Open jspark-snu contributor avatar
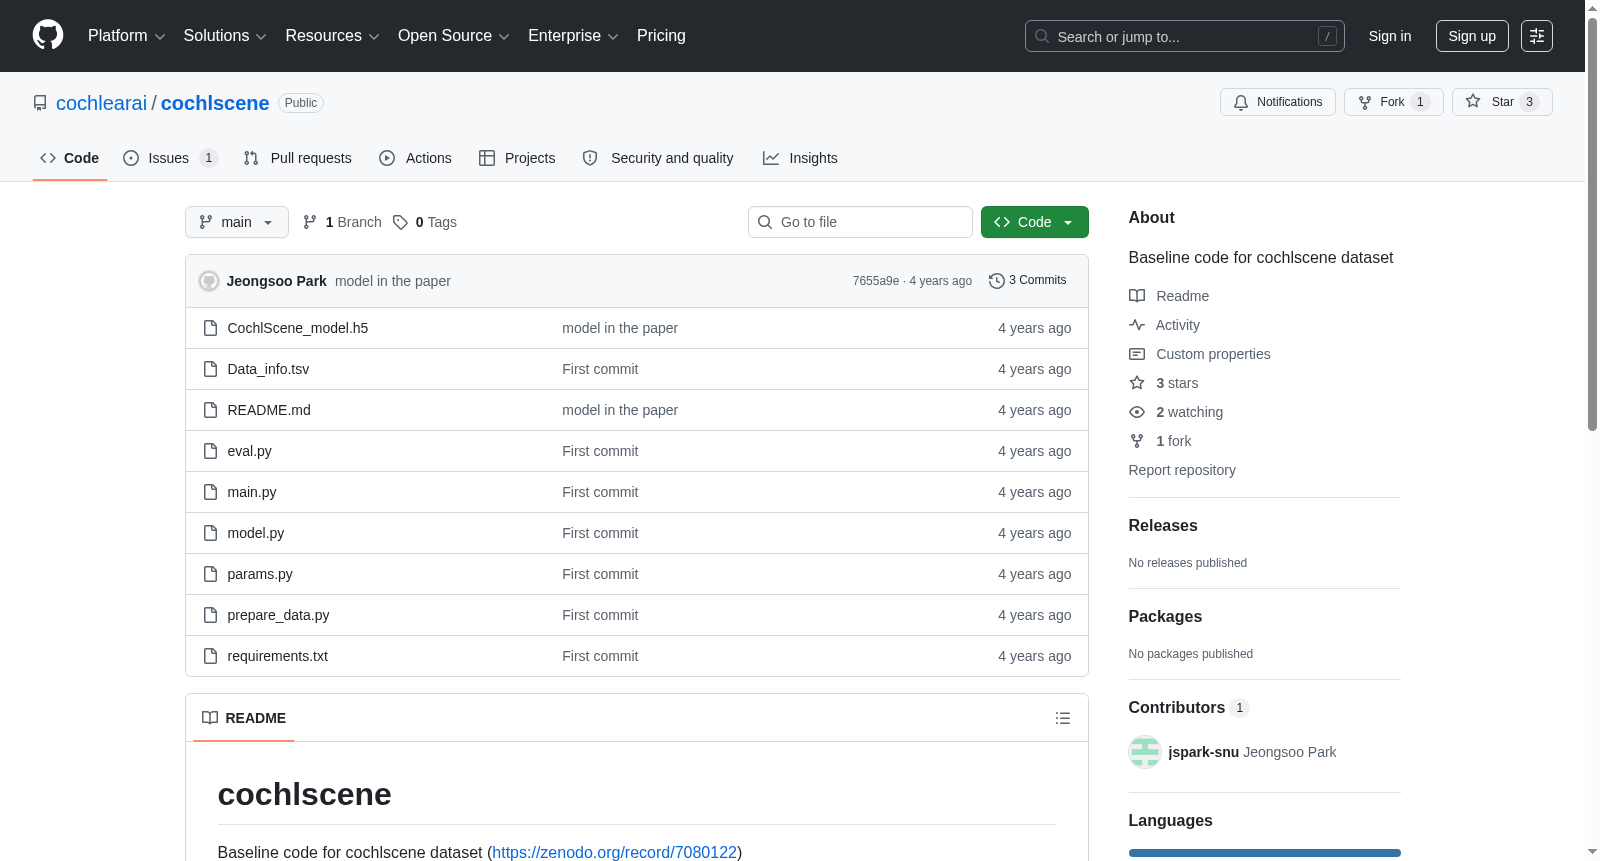 click(1145, 752)
